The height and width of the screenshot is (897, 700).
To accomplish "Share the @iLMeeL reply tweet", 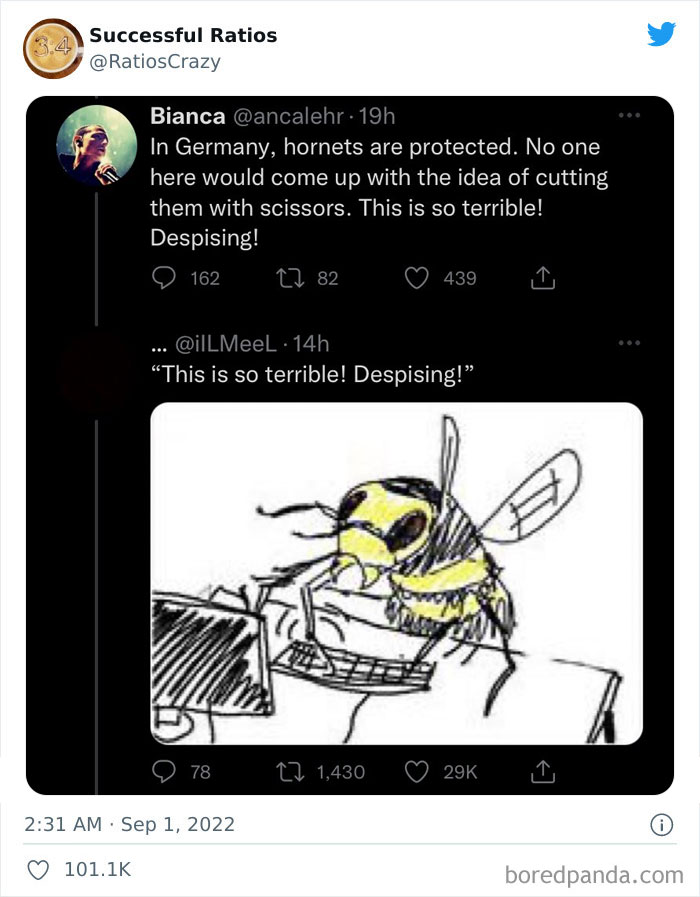I will click(541, 771).
